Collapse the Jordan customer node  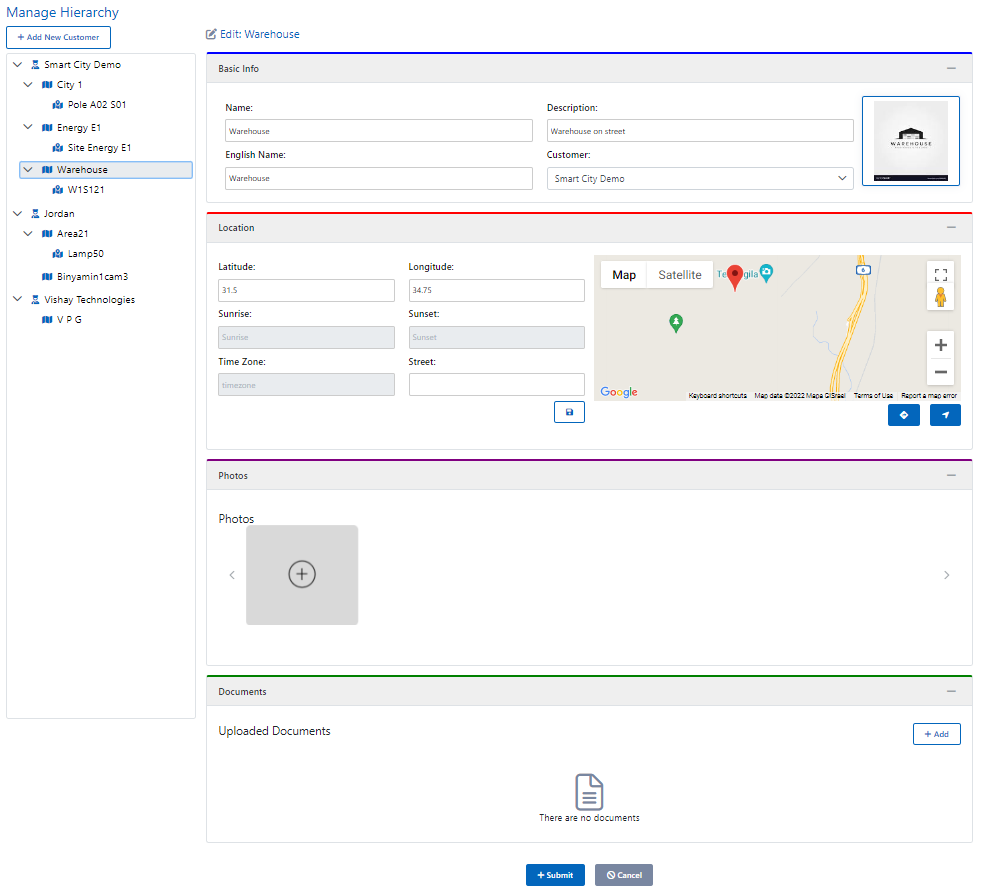(x=17, y=214)
